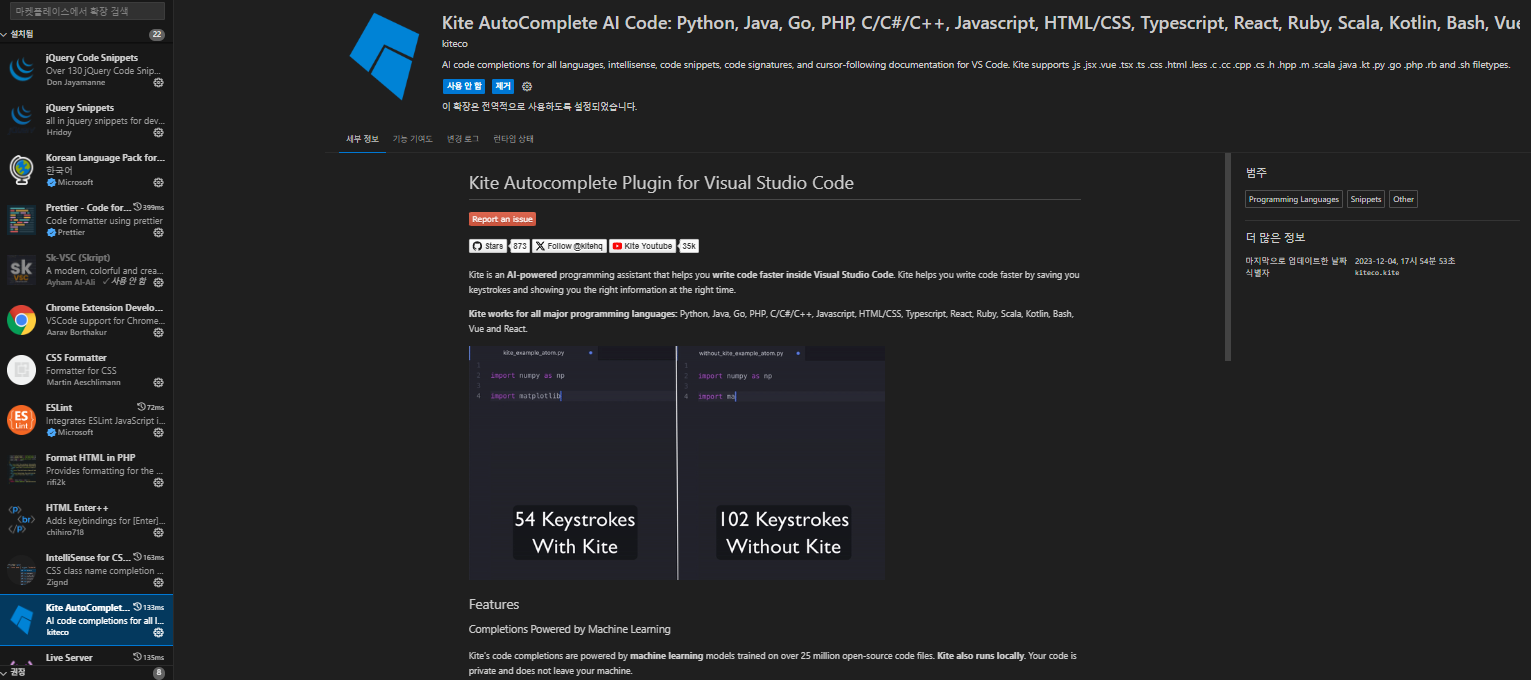Viewport: 1531px width, 680px height.
Task: Open gear menu for Sk-VSC (Skript)
Action: tap(158, 283)
